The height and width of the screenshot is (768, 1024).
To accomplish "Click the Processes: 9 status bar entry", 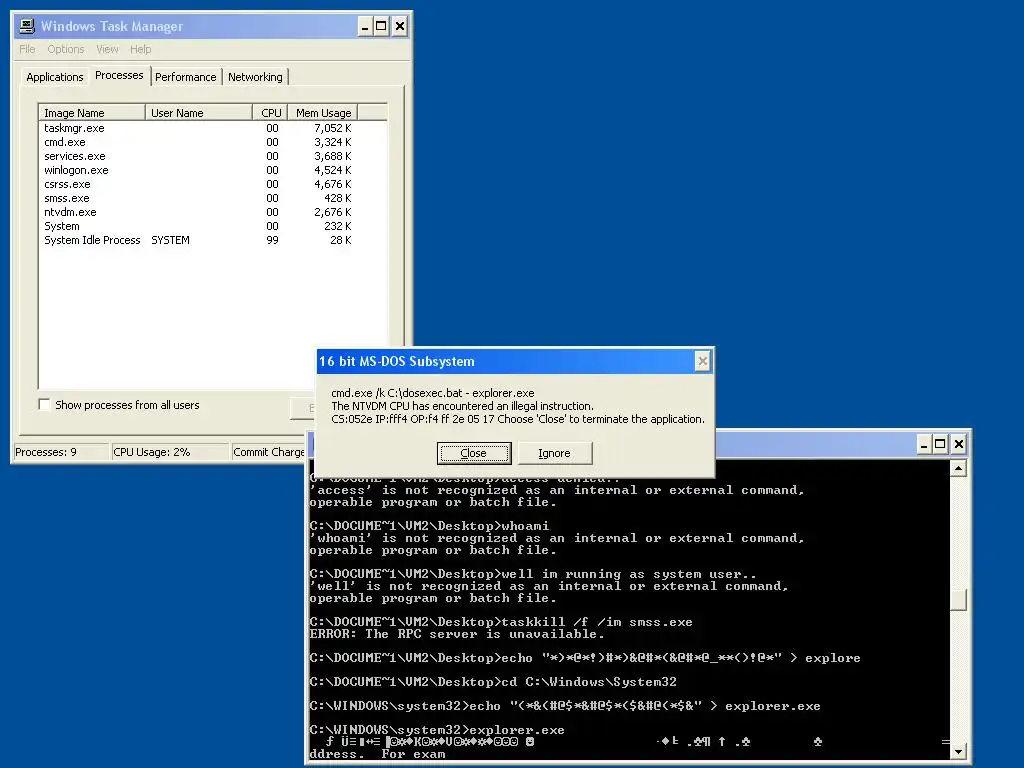I will pos(61,452).
